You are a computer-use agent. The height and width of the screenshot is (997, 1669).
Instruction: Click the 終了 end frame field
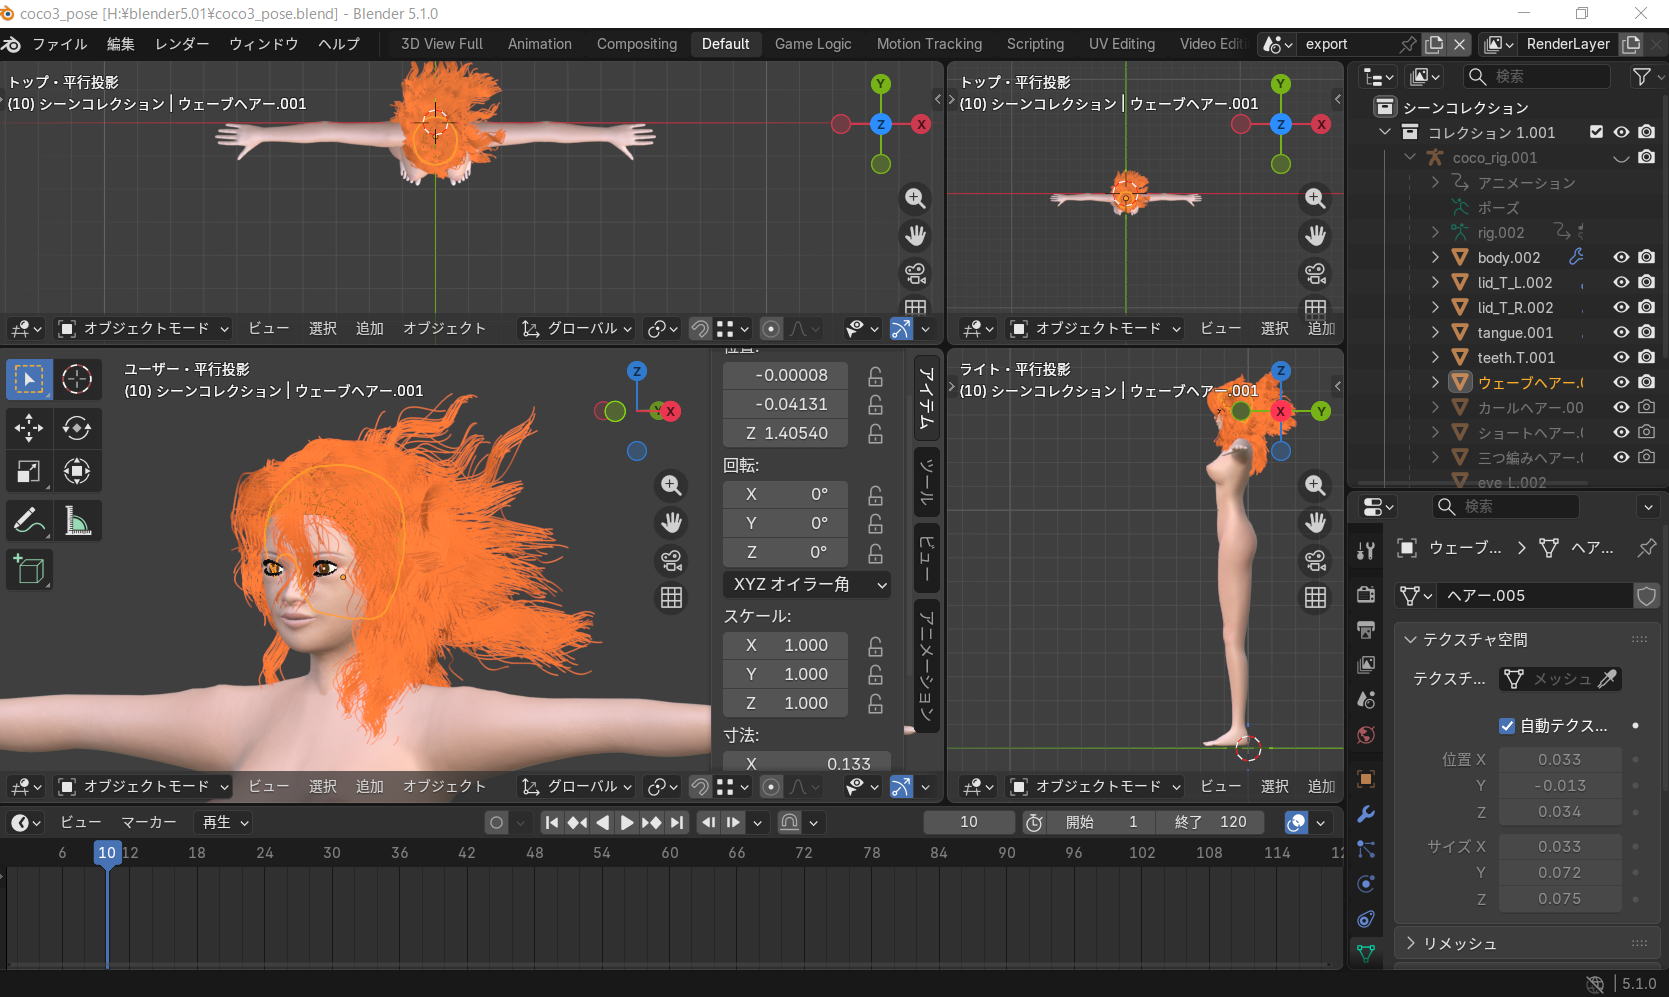(1211, 822)
